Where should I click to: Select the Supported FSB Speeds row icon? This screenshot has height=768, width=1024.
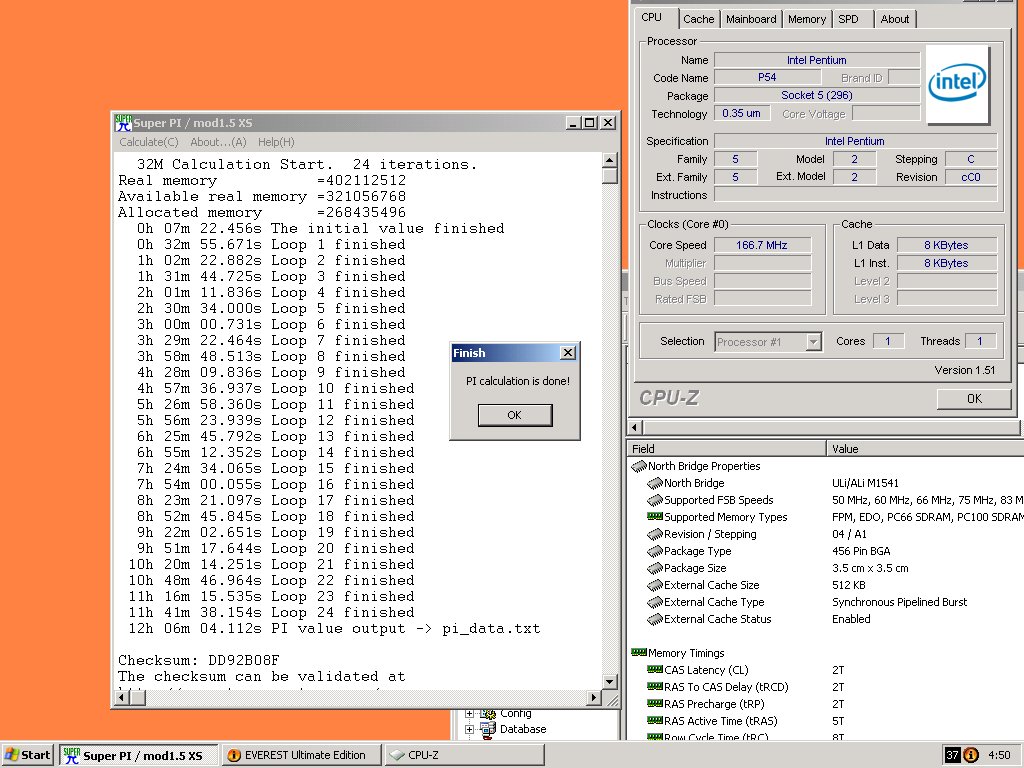click(x=654, y=500)
